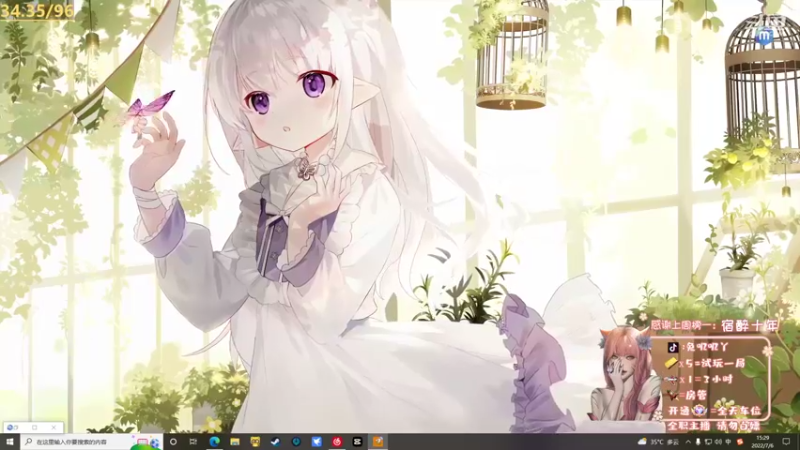Click the 34.35/96 counter text
800x450 pixels.
(x=37, y=11)
